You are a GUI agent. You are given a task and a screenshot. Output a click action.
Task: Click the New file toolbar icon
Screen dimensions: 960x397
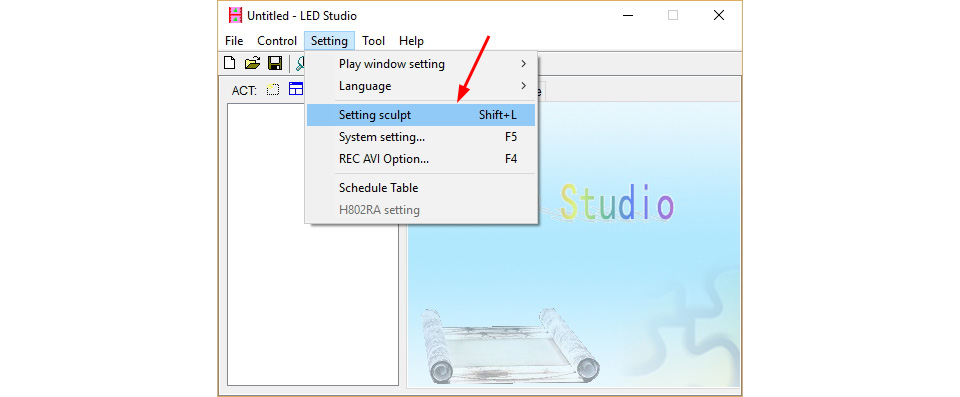(230, 62)
